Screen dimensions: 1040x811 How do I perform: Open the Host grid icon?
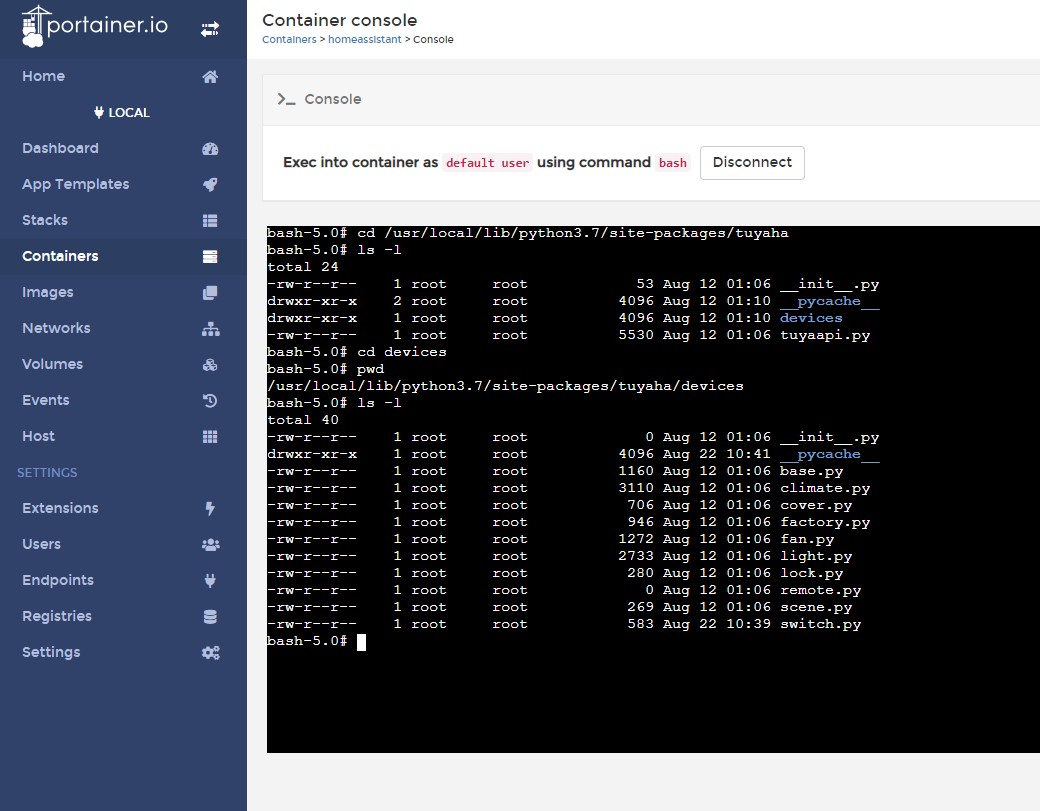[210, 436]
